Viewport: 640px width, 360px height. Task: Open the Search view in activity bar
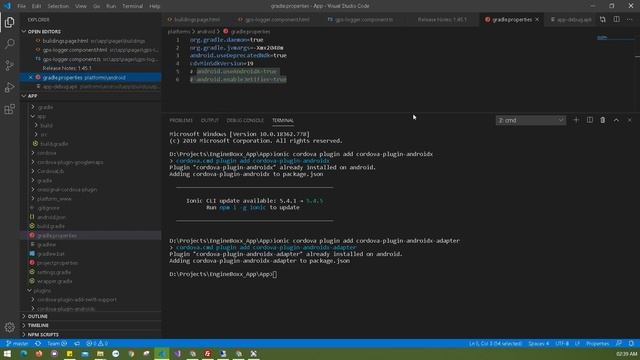coord(9,44)
